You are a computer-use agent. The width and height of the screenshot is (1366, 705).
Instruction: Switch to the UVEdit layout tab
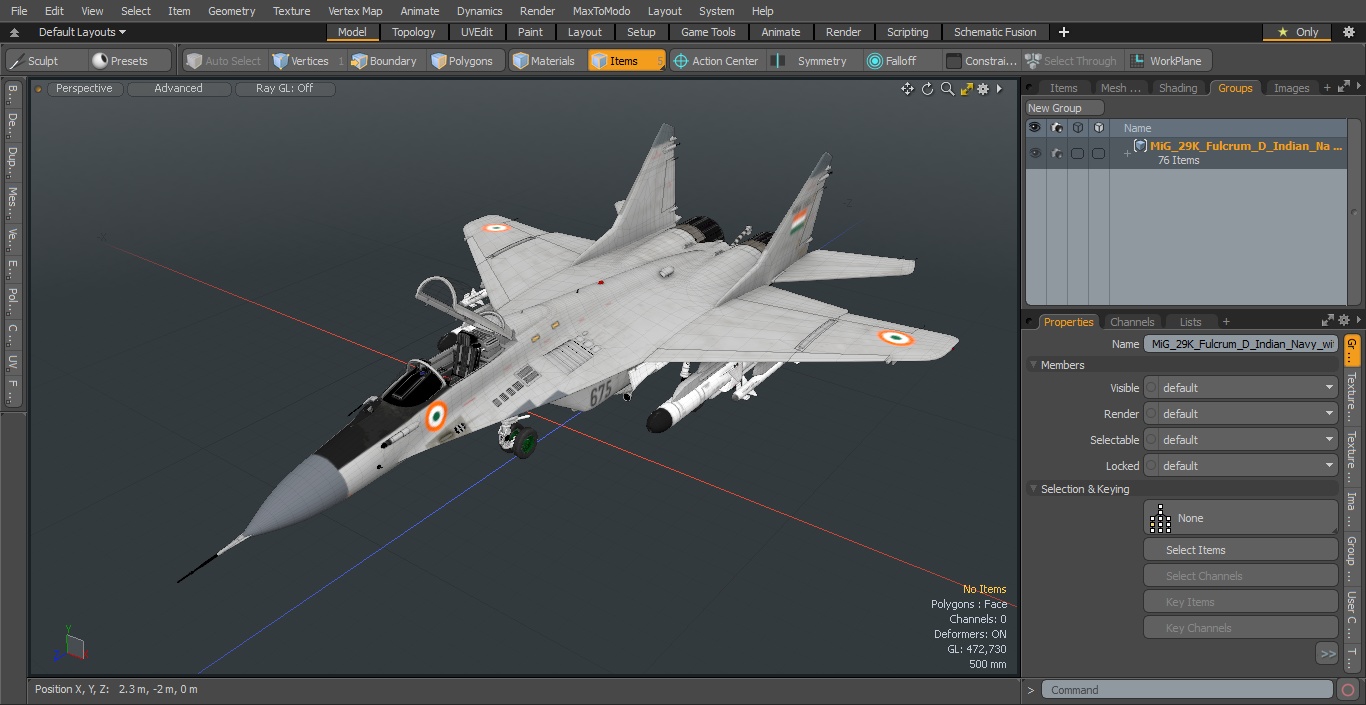pos(476,32)
